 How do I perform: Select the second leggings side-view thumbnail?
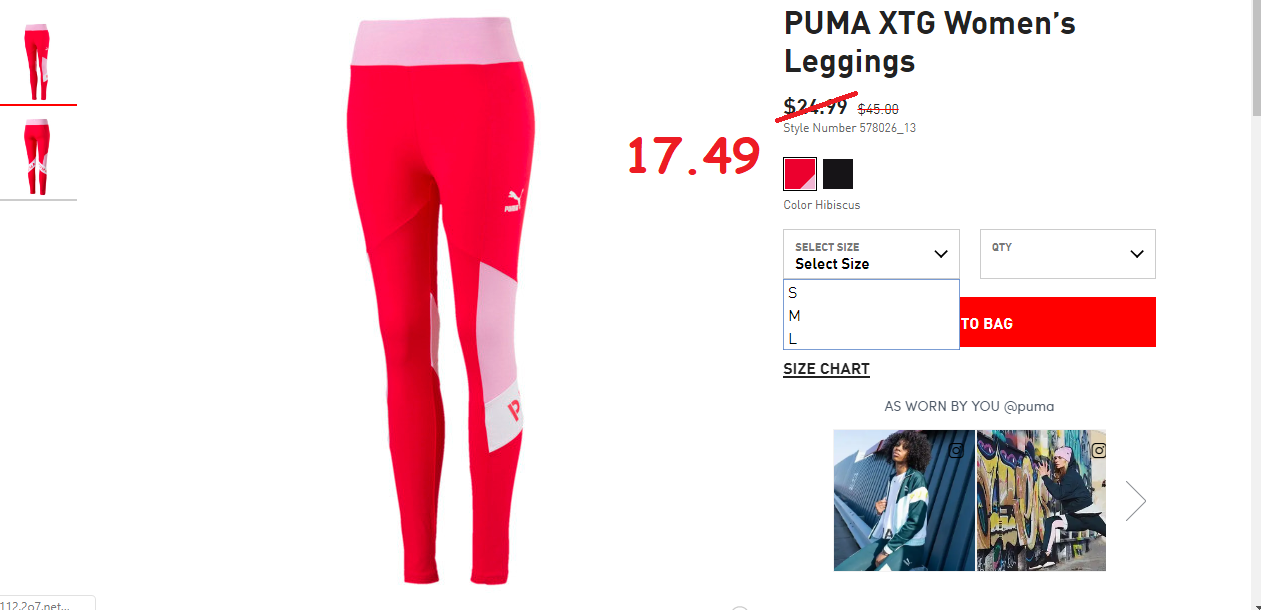(x=38, y=157)
